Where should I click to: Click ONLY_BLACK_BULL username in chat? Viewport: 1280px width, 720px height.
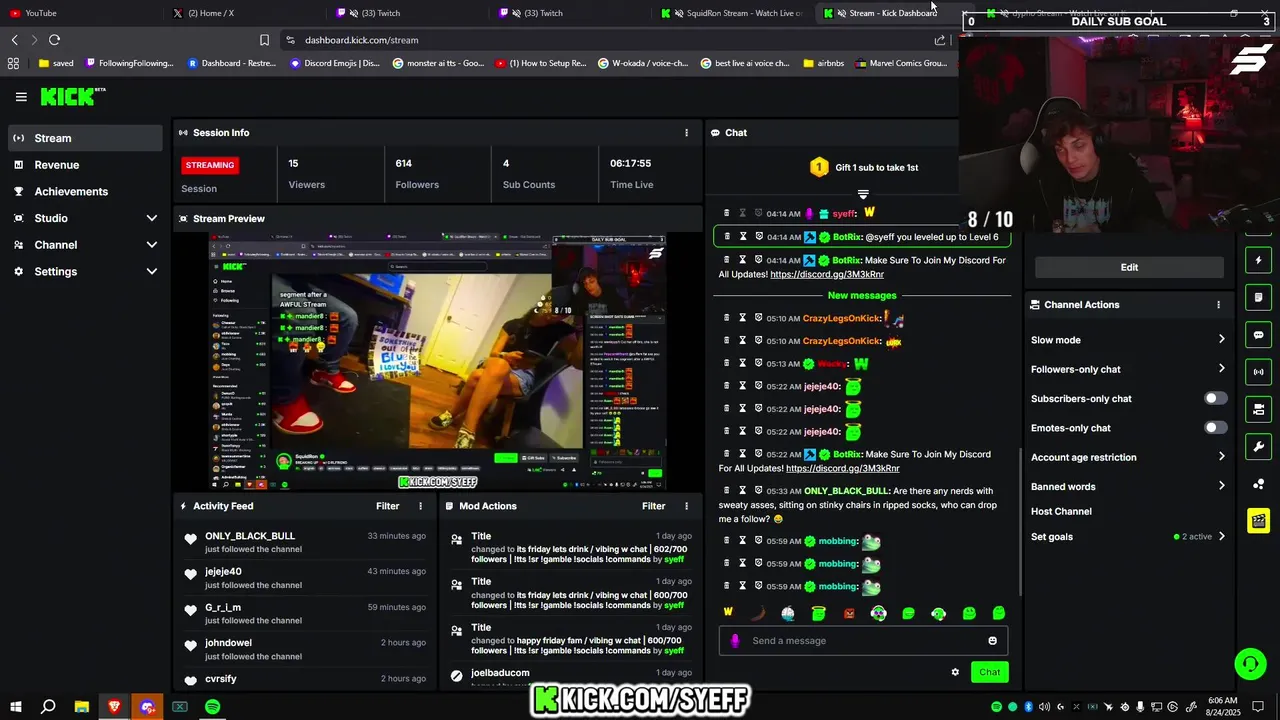(x=846, y=491)
